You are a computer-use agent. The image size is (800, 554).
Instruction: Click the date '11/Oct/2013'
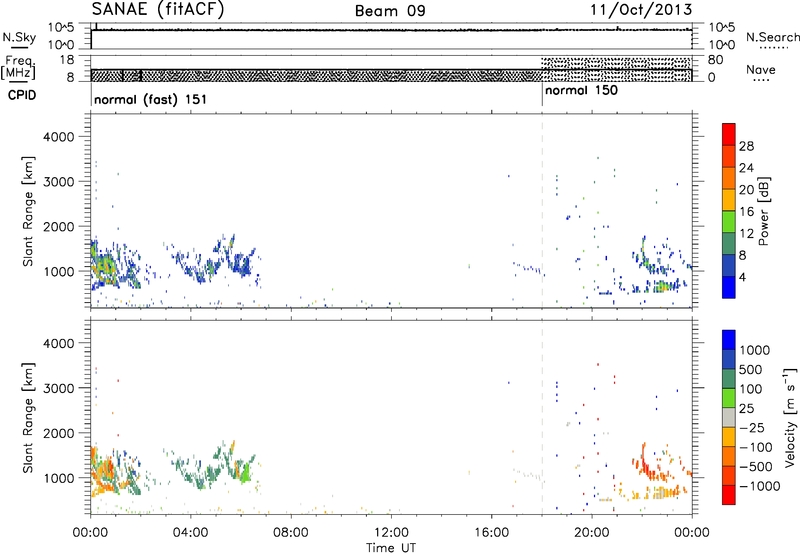tap(641, 10)
